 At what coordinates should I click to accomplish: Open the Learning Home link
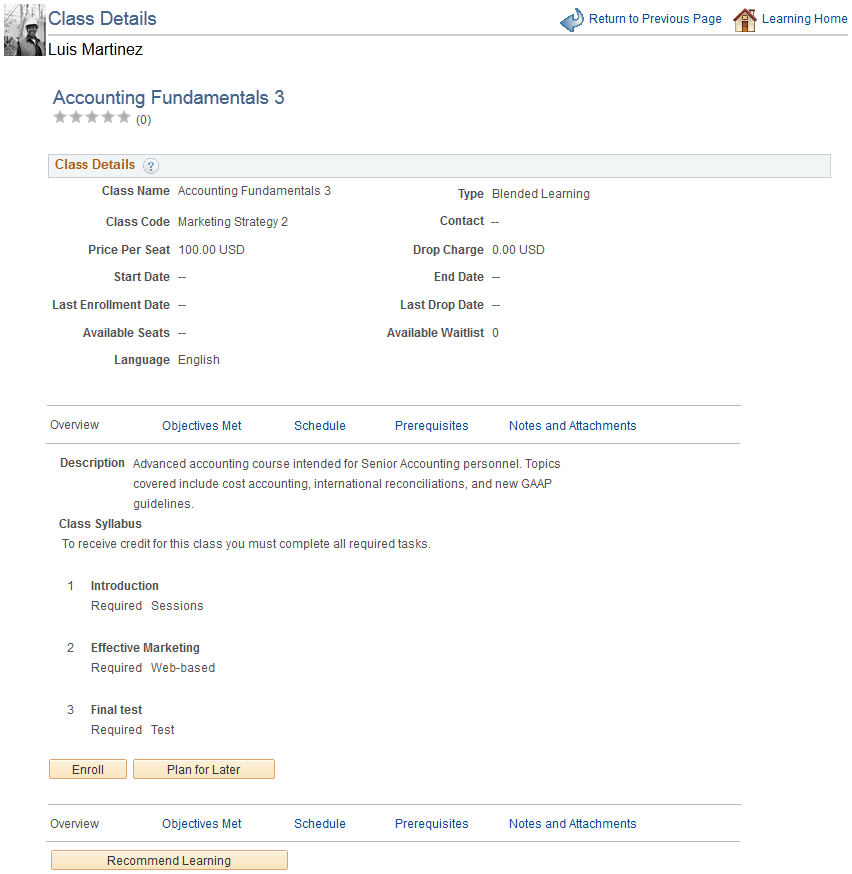coord(805,18)
